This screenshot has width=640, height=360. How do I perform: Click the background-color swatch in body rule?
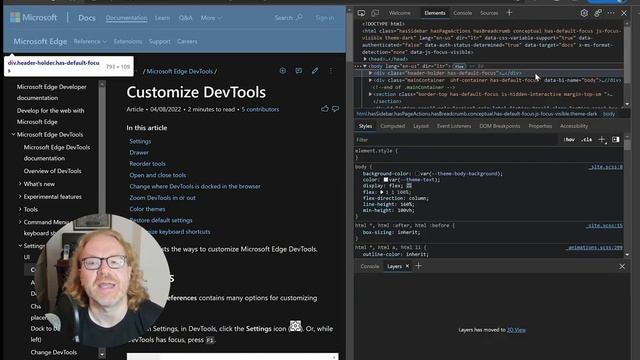pos(417,173)
